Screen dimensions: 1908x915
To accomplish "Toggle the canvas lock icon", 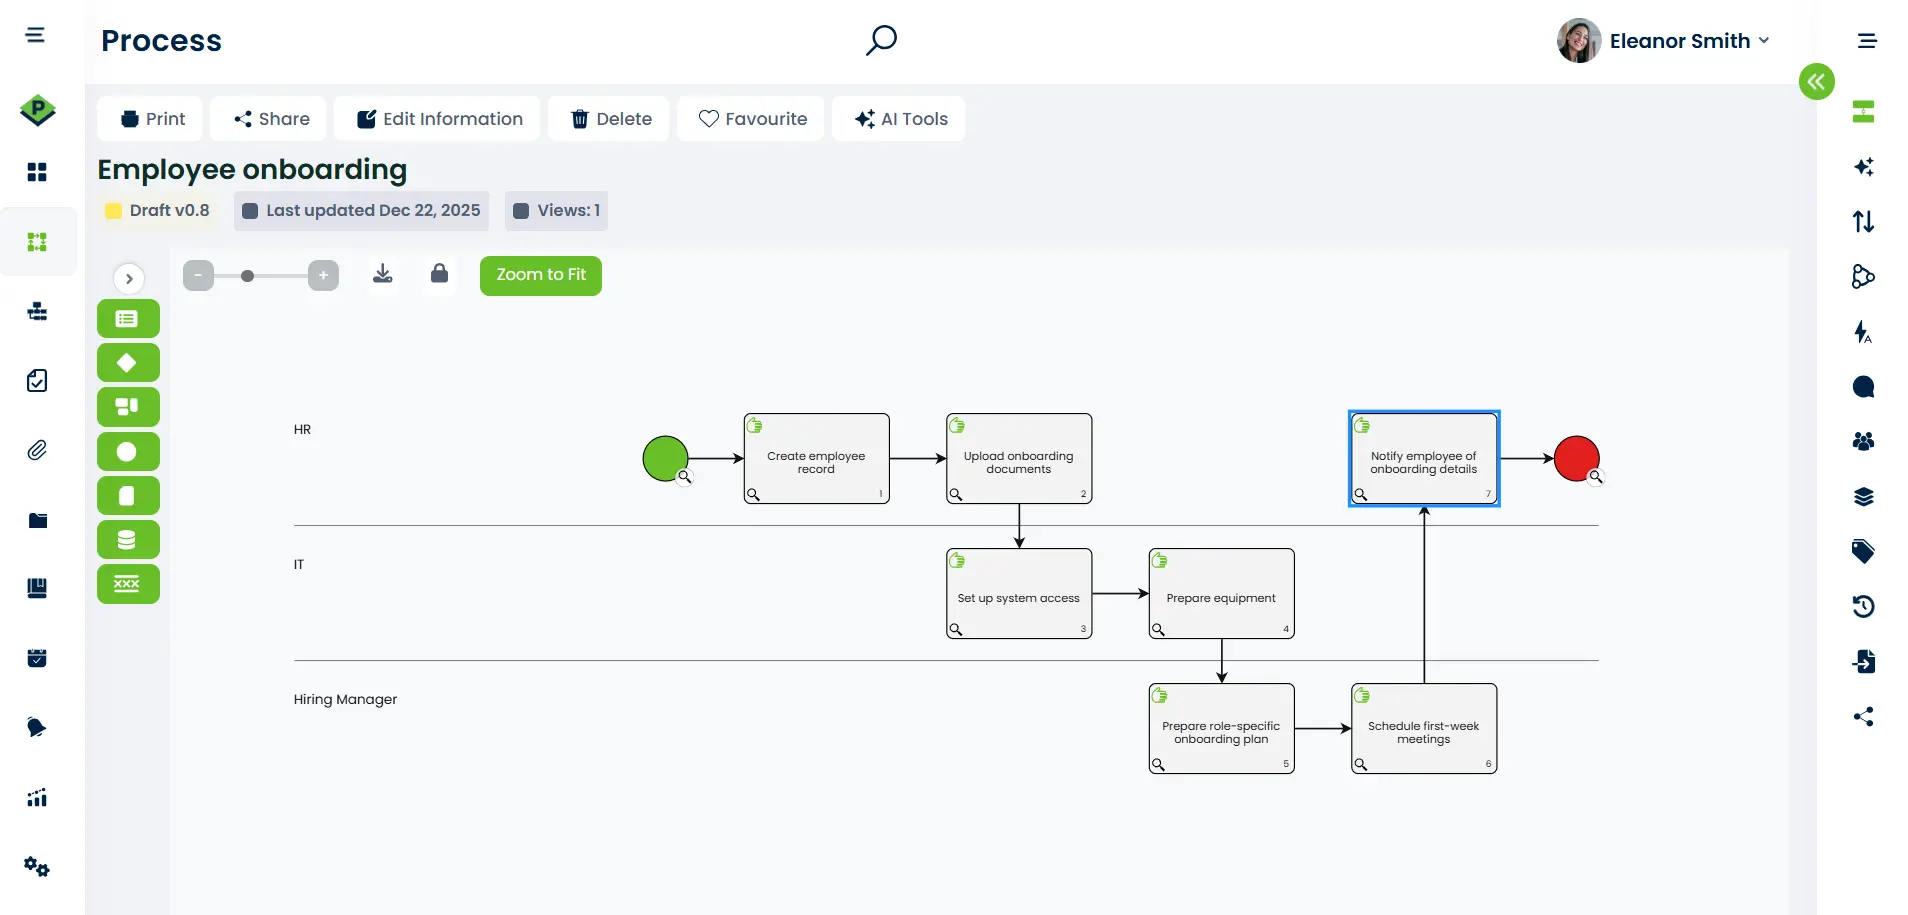I will [439, 274].
